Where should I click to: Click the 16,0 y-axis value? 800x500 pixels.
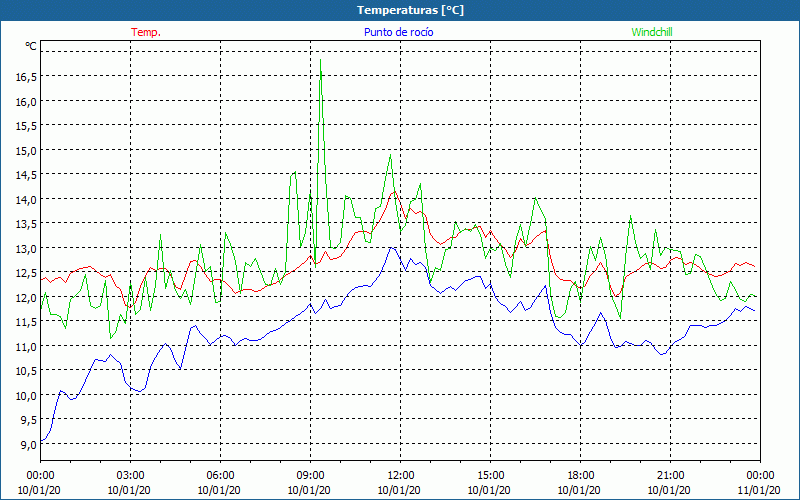[x=27, y=101]
